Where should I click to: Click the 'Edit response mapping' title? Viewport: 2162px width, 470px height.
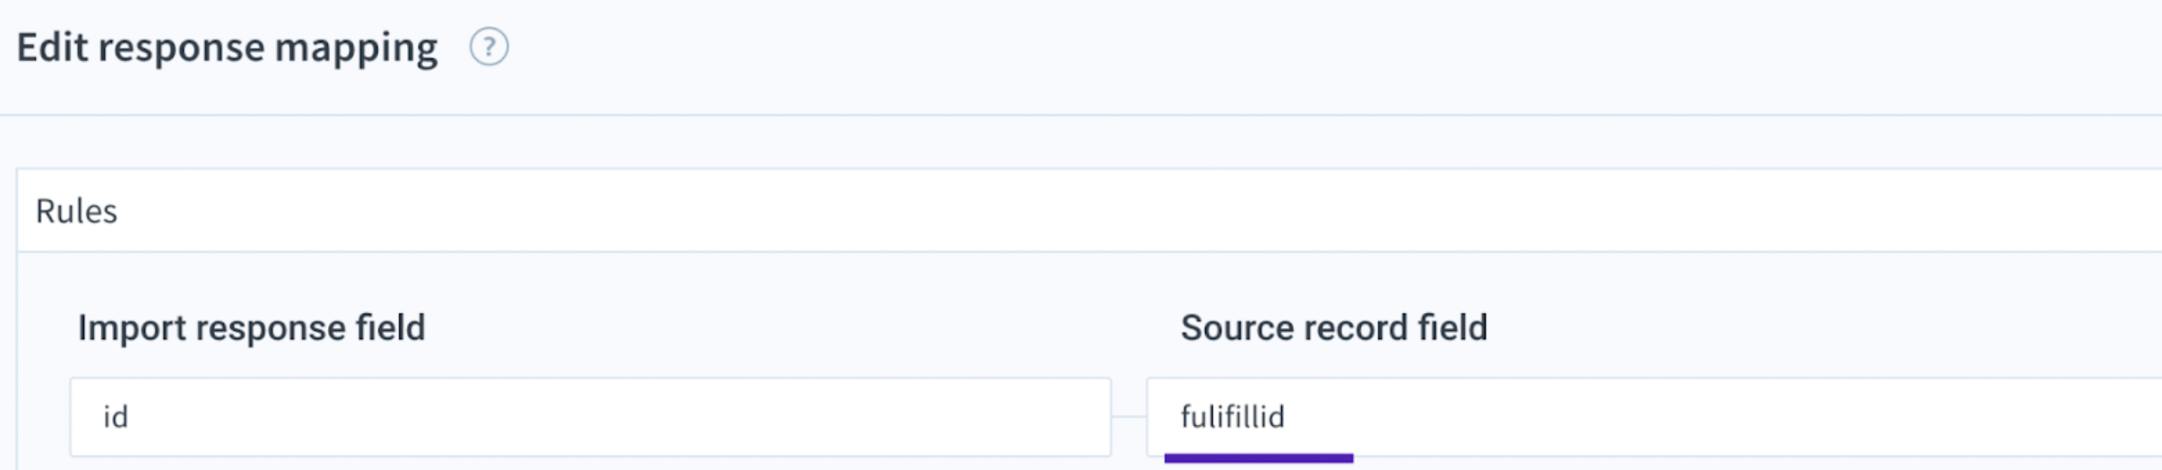point(227,47)
